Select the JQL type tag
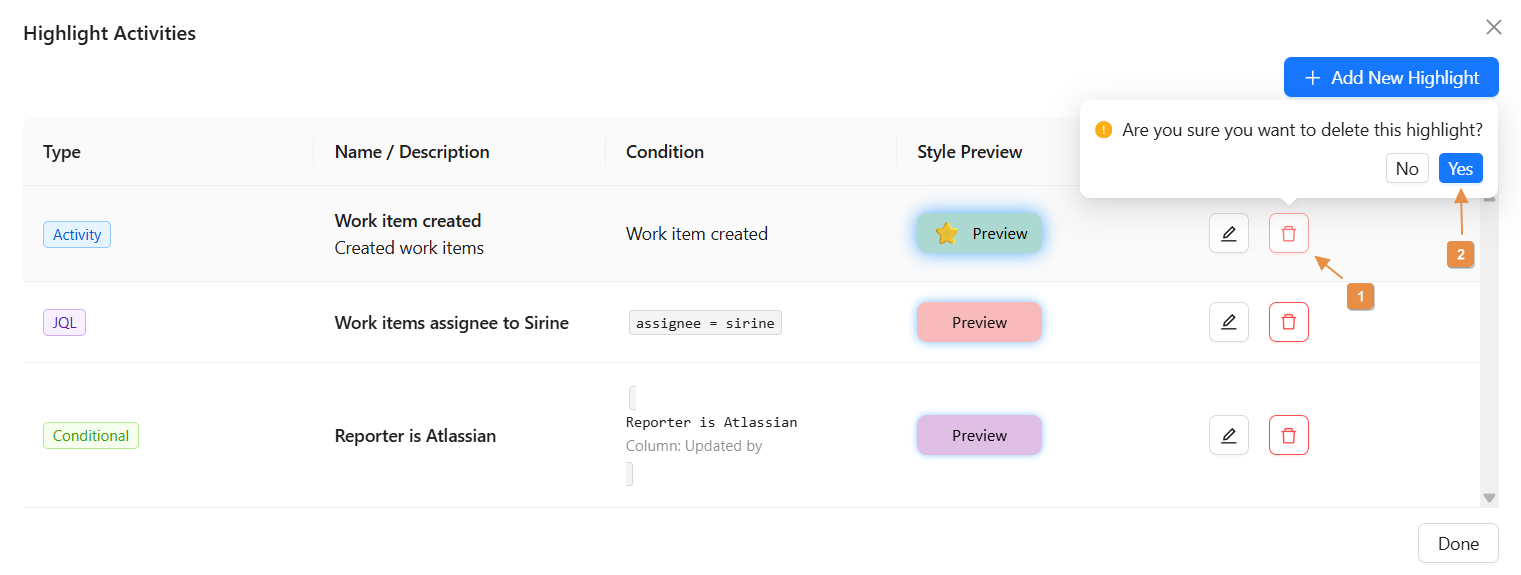This screenshot has height=575, width=1521. coord(64,323)
